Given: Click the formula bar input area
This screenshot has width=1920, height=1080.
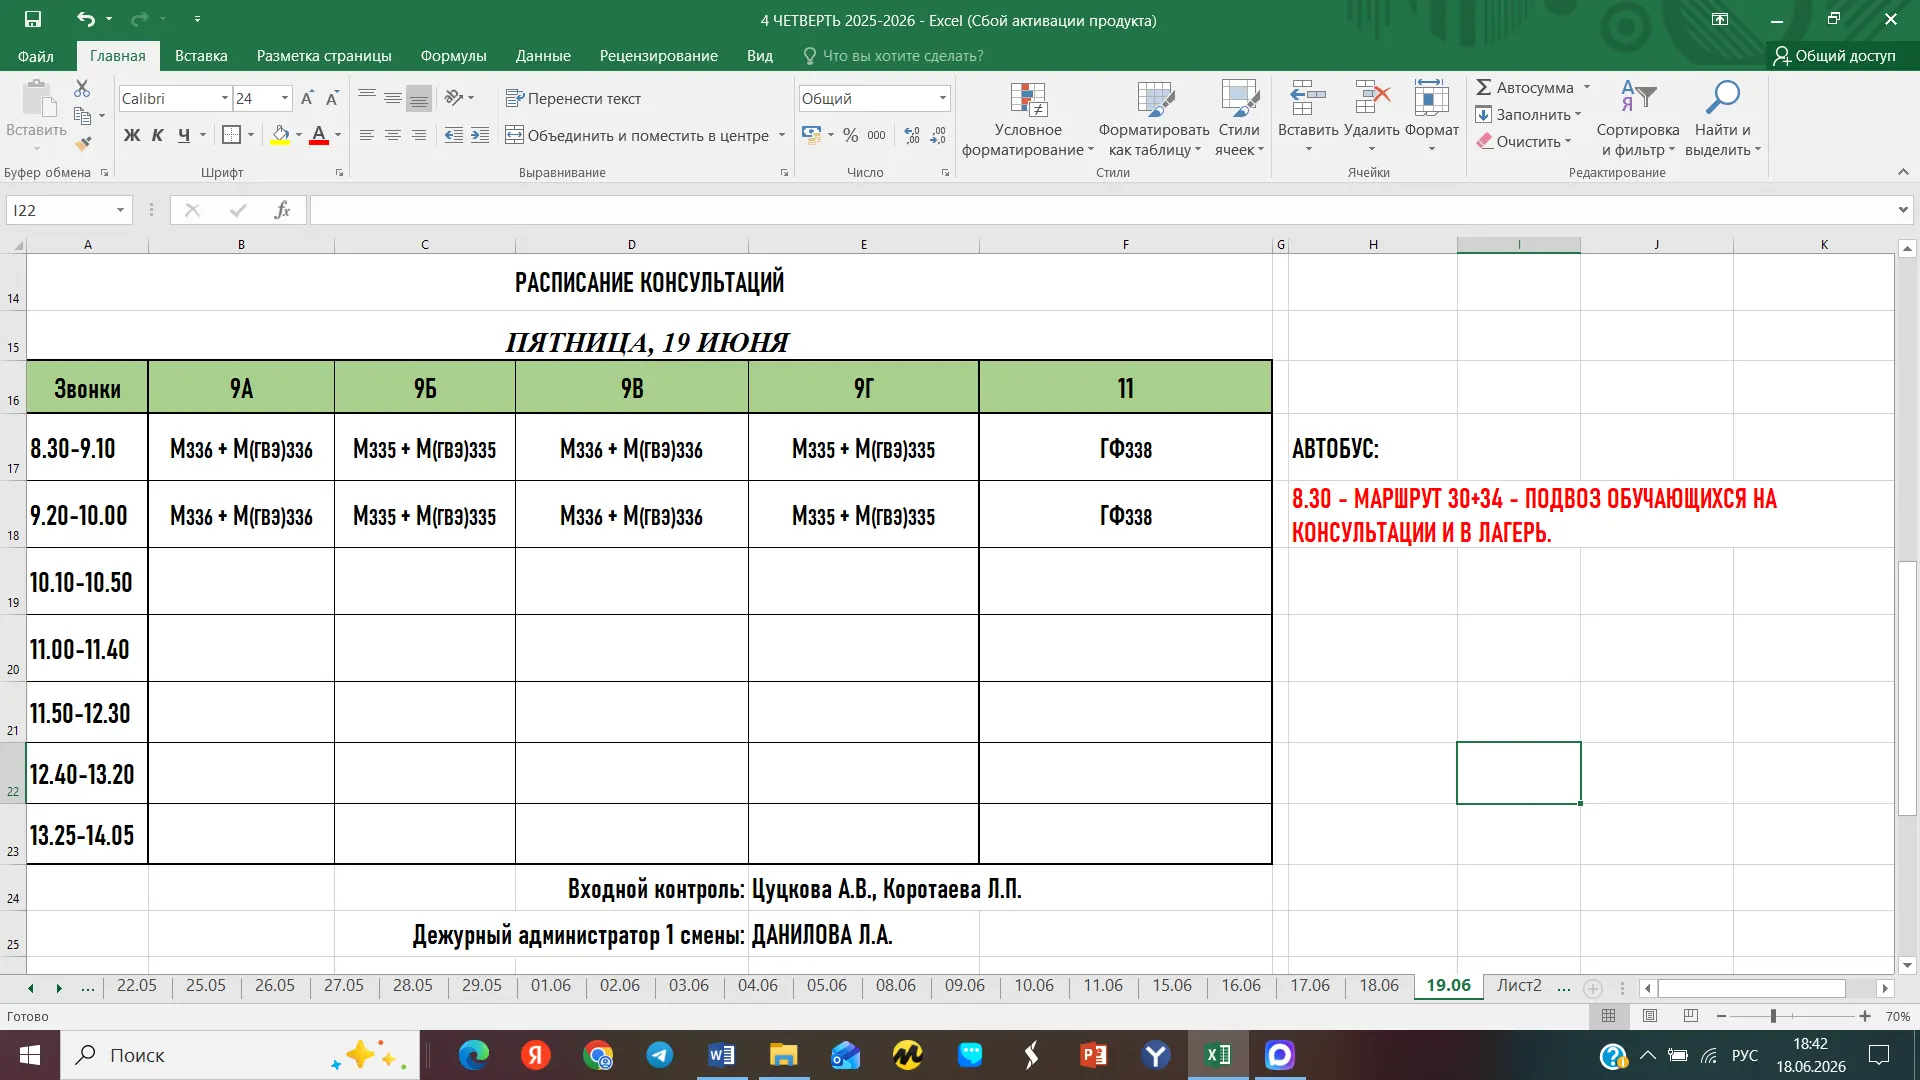Looking at the screenshot, I should tap(1102, 210).
